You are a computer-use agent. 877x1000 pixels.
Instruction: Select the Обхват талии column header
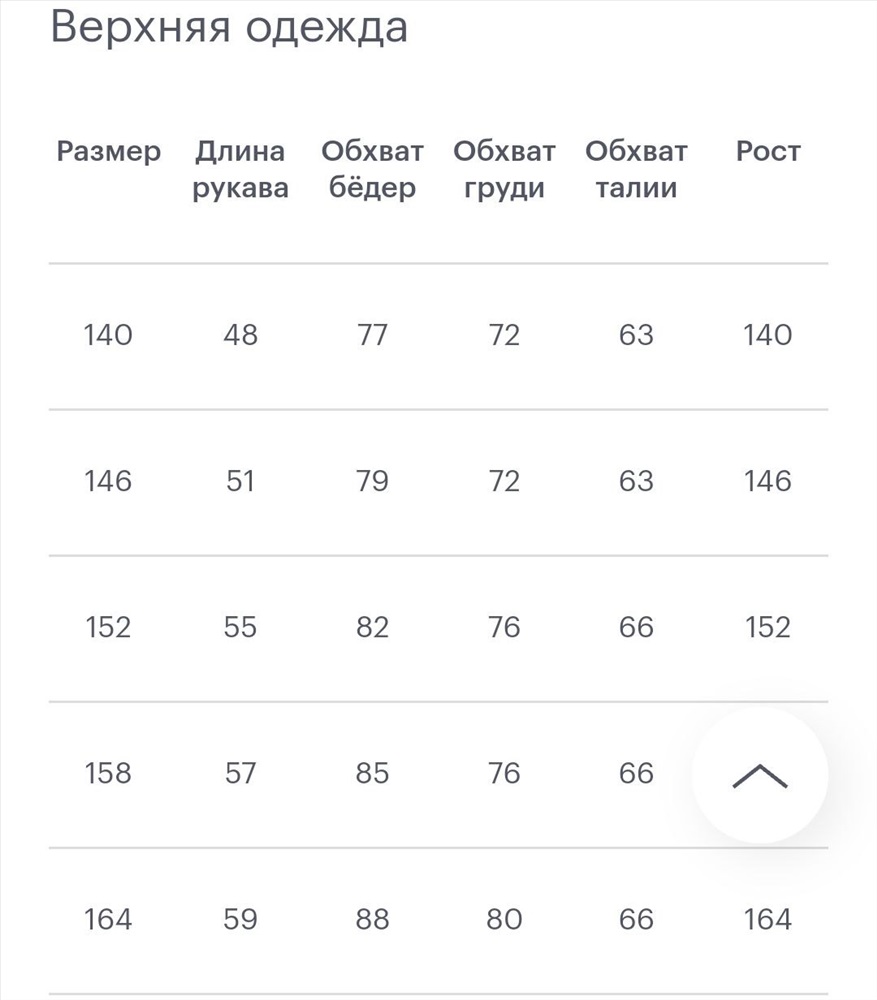(637, 169)
